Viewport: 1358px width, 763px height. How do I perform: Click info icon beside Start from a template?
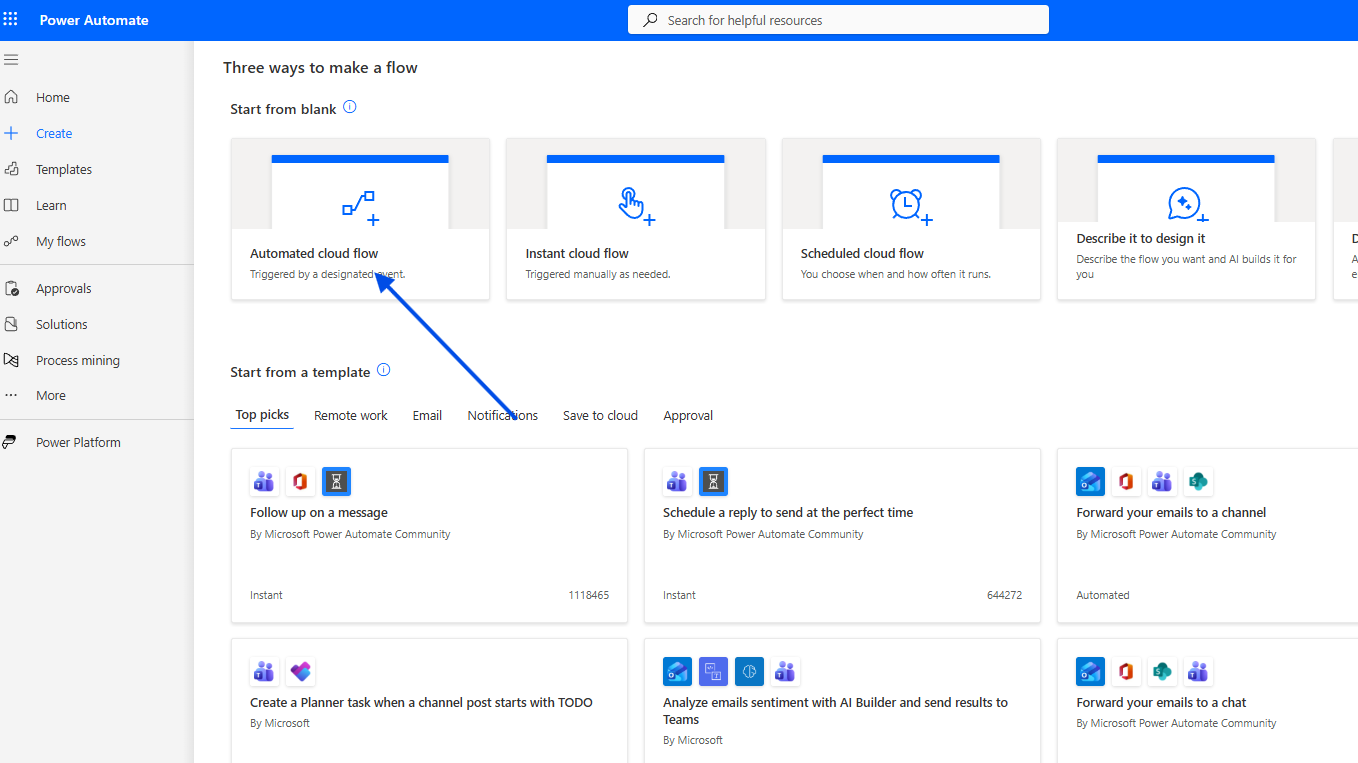click(383, 370)
